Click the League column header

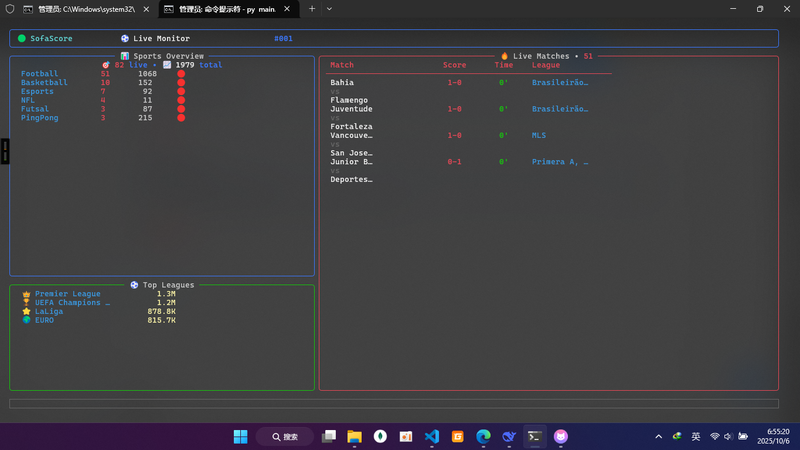(546, 65)
